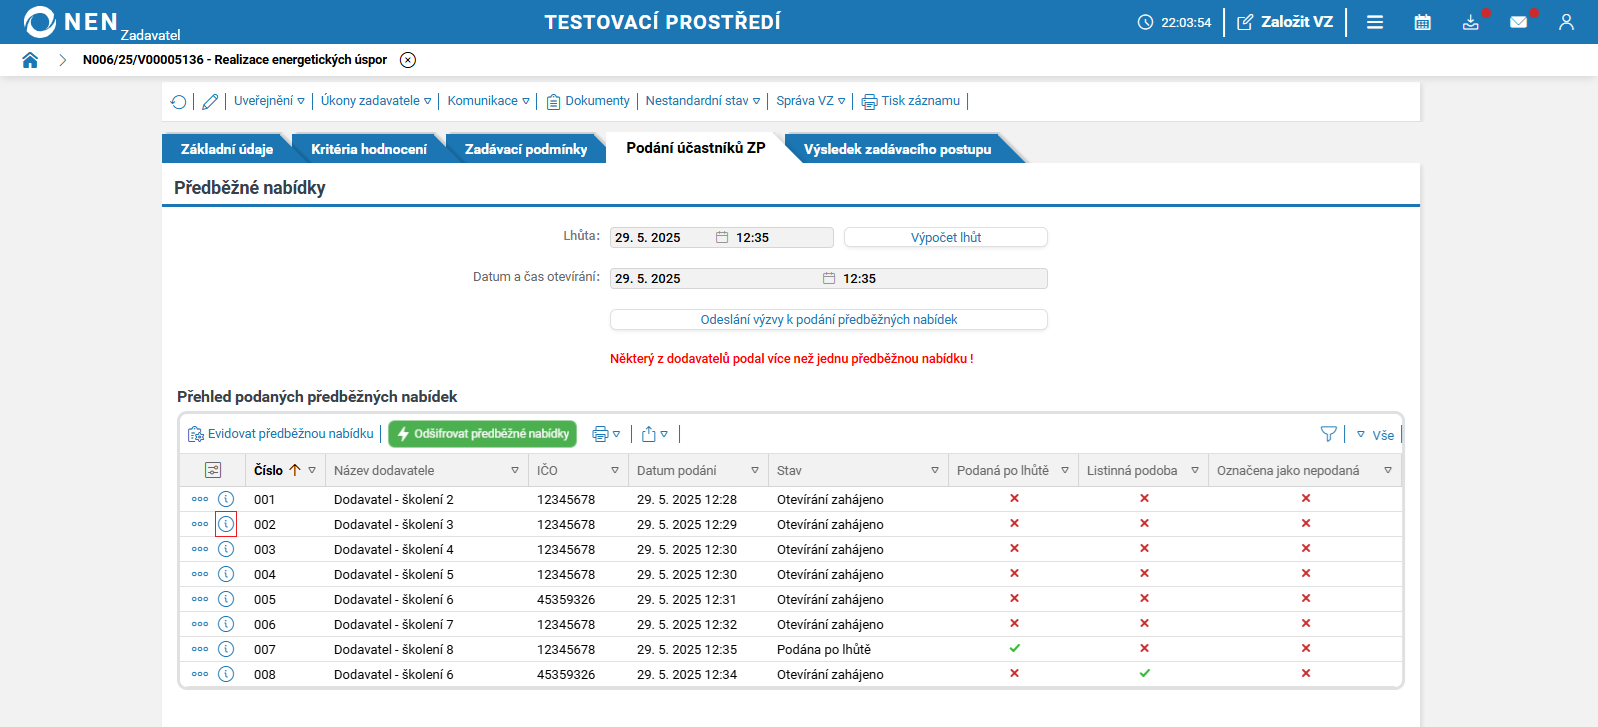Switch to Základní údaje tab
1598x727 pixels.
(226, 149)
